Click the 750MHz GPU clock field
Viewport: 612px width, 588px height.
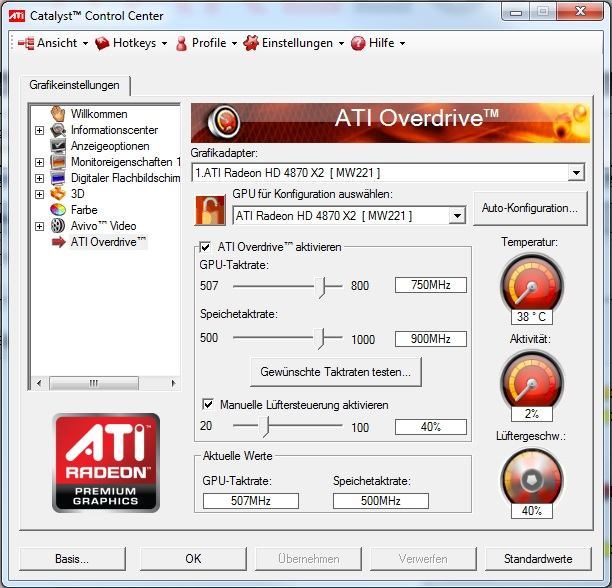tap(431, 285)
